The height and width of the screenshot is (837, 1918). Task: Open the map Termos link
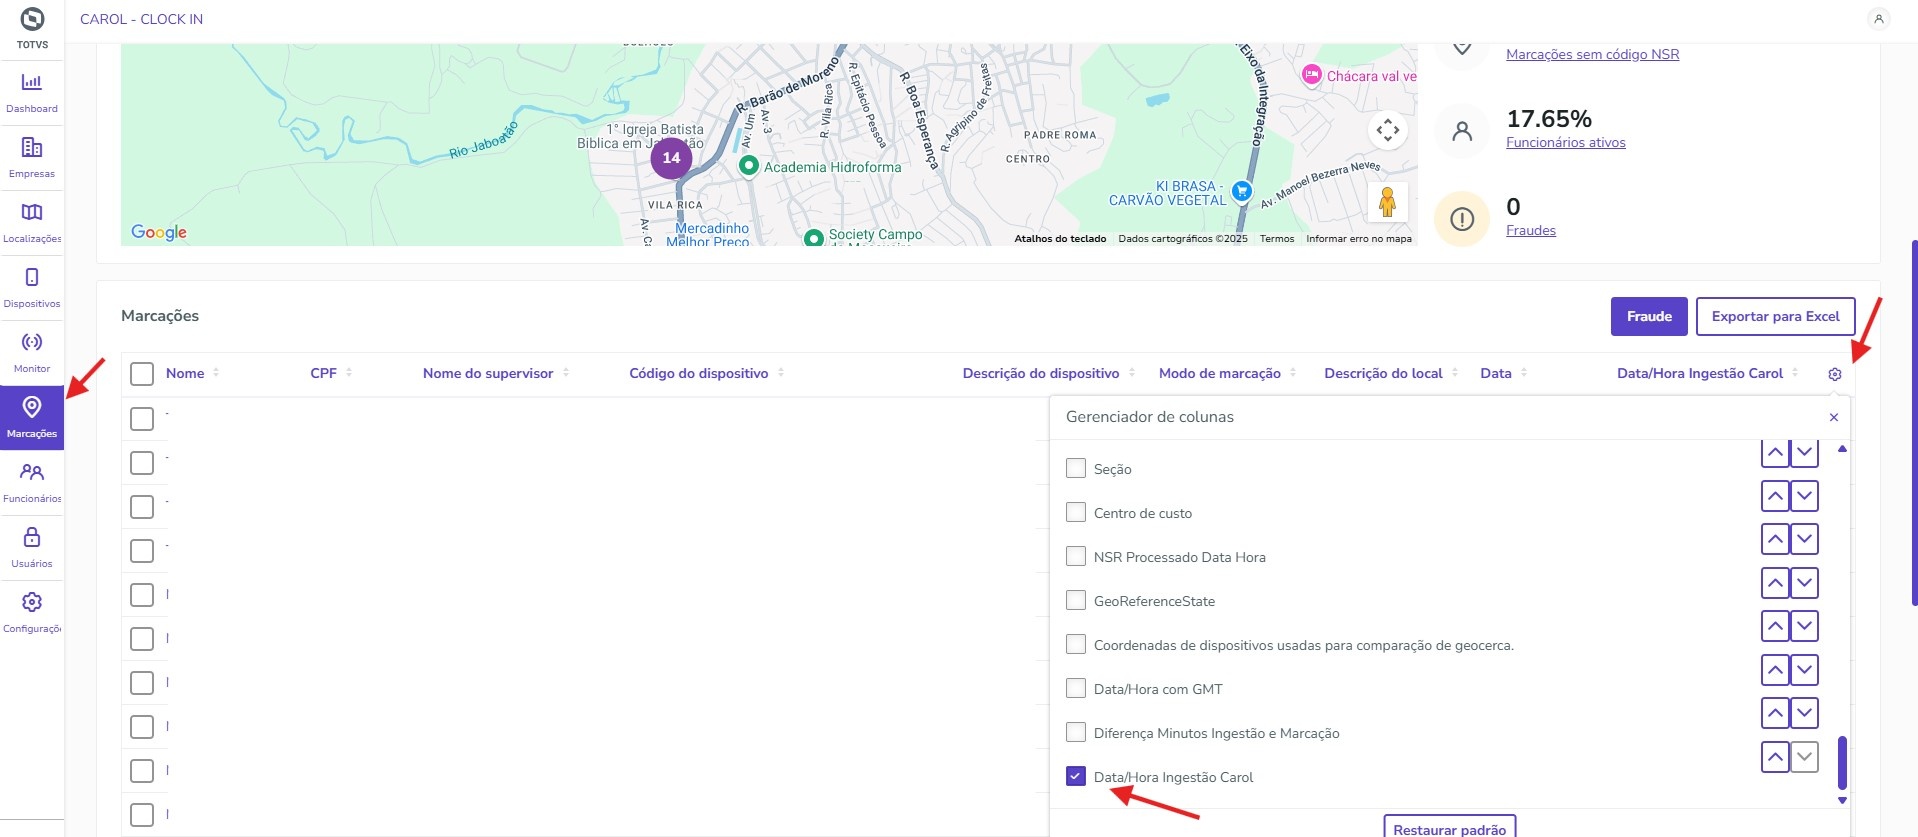[x=1276, y=239]
